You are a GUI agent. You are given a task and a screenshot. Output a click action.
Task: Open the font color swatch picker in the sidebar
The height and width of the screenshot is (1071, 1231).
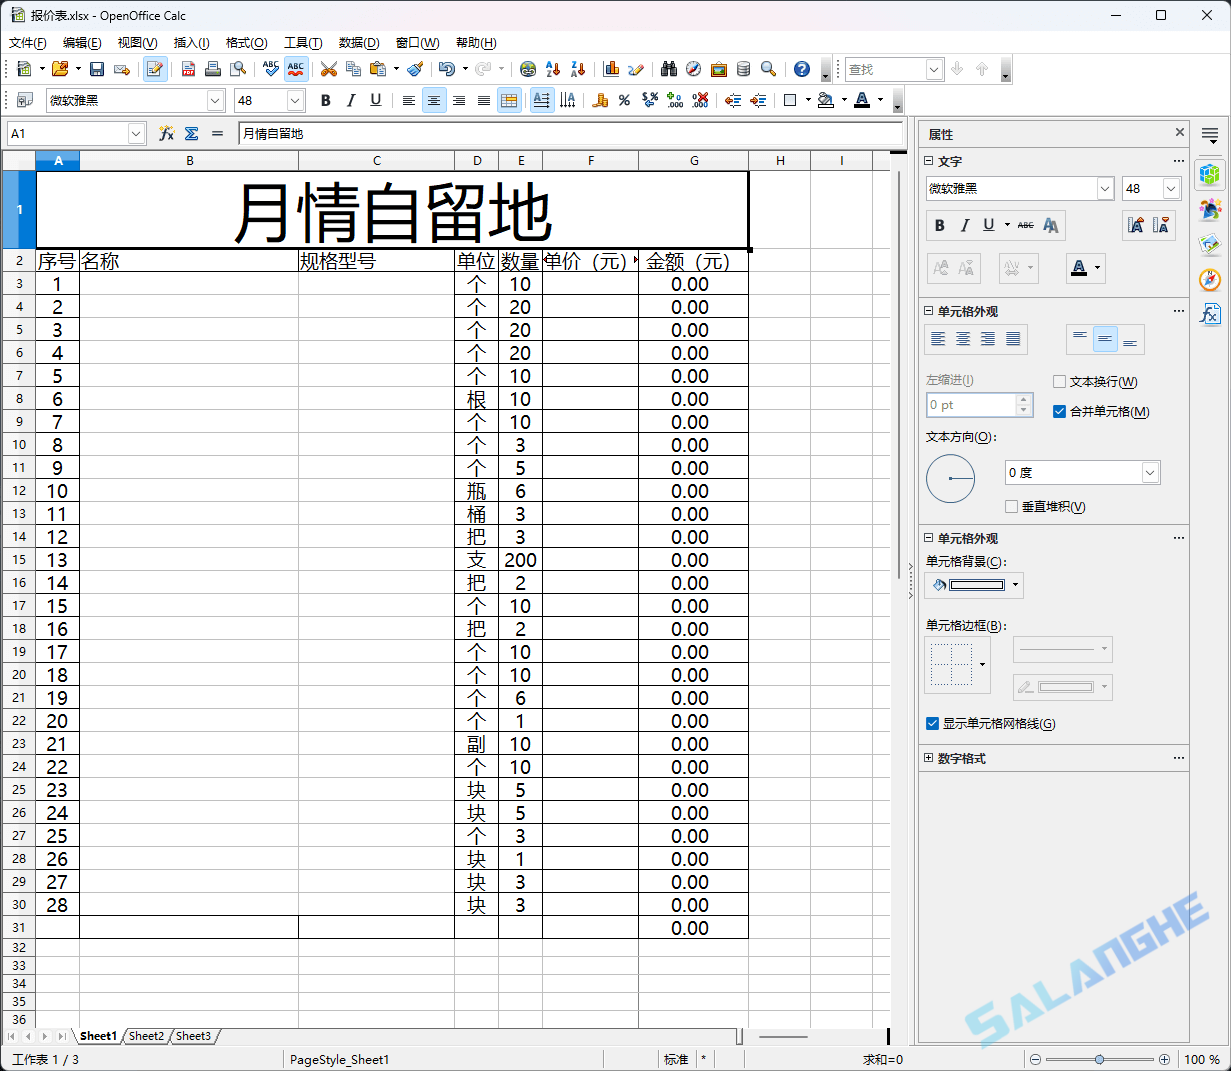coord(1095,267)
